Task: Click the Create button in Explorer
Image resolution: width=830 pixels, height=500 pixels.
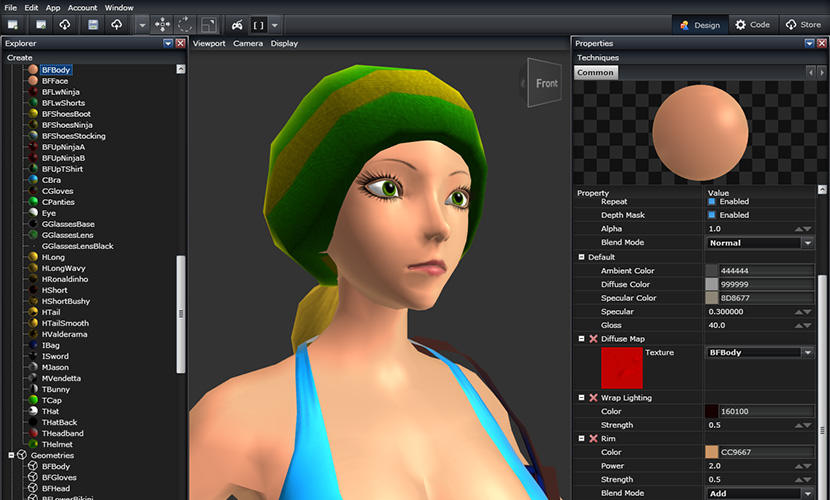Action: point(20,58)
